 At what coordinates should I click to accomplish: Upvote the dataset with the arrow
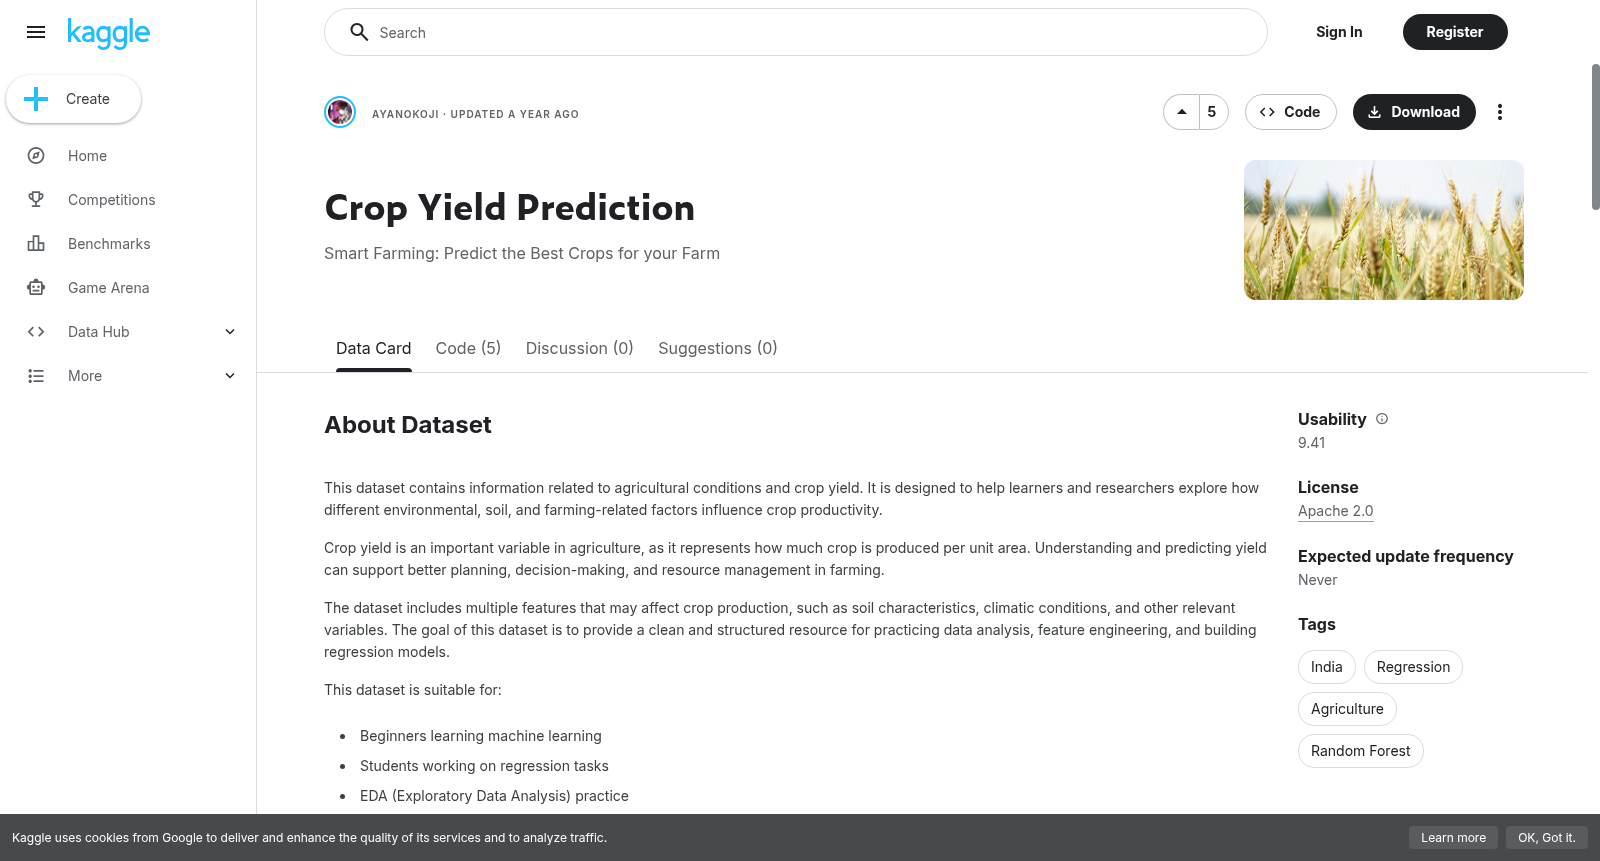pos(1182,112)
